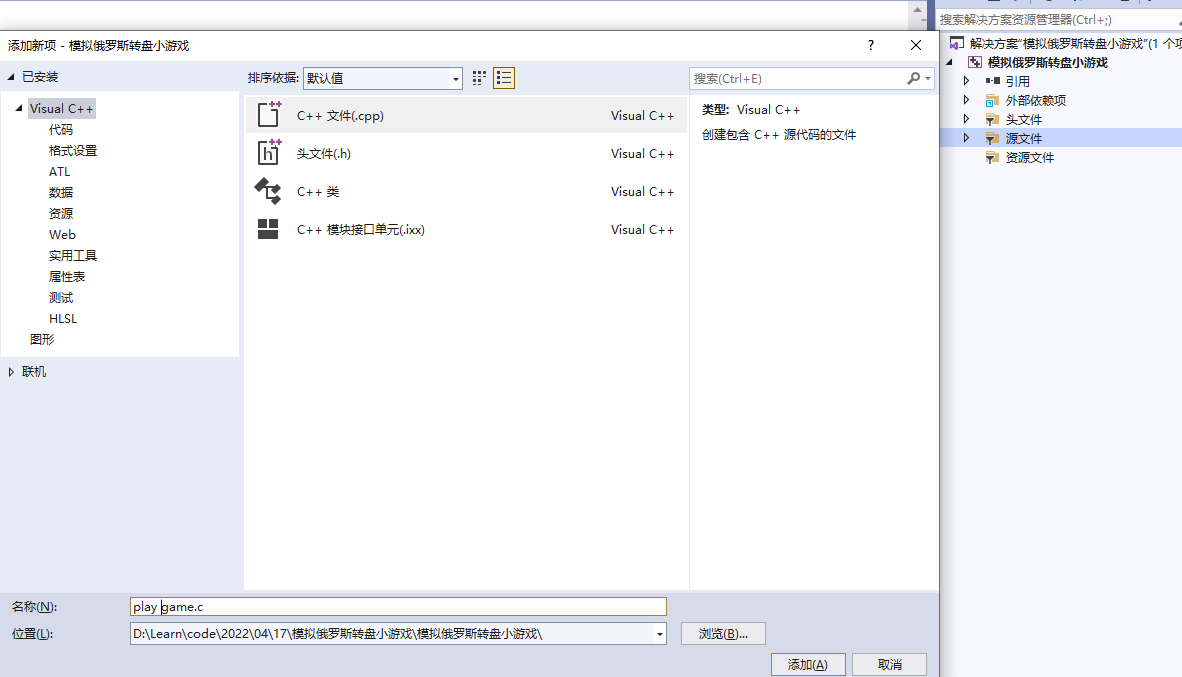Expand the 源文件 node in Solution Explorer
1182x677 pixels.
click(x=966, y=138)
